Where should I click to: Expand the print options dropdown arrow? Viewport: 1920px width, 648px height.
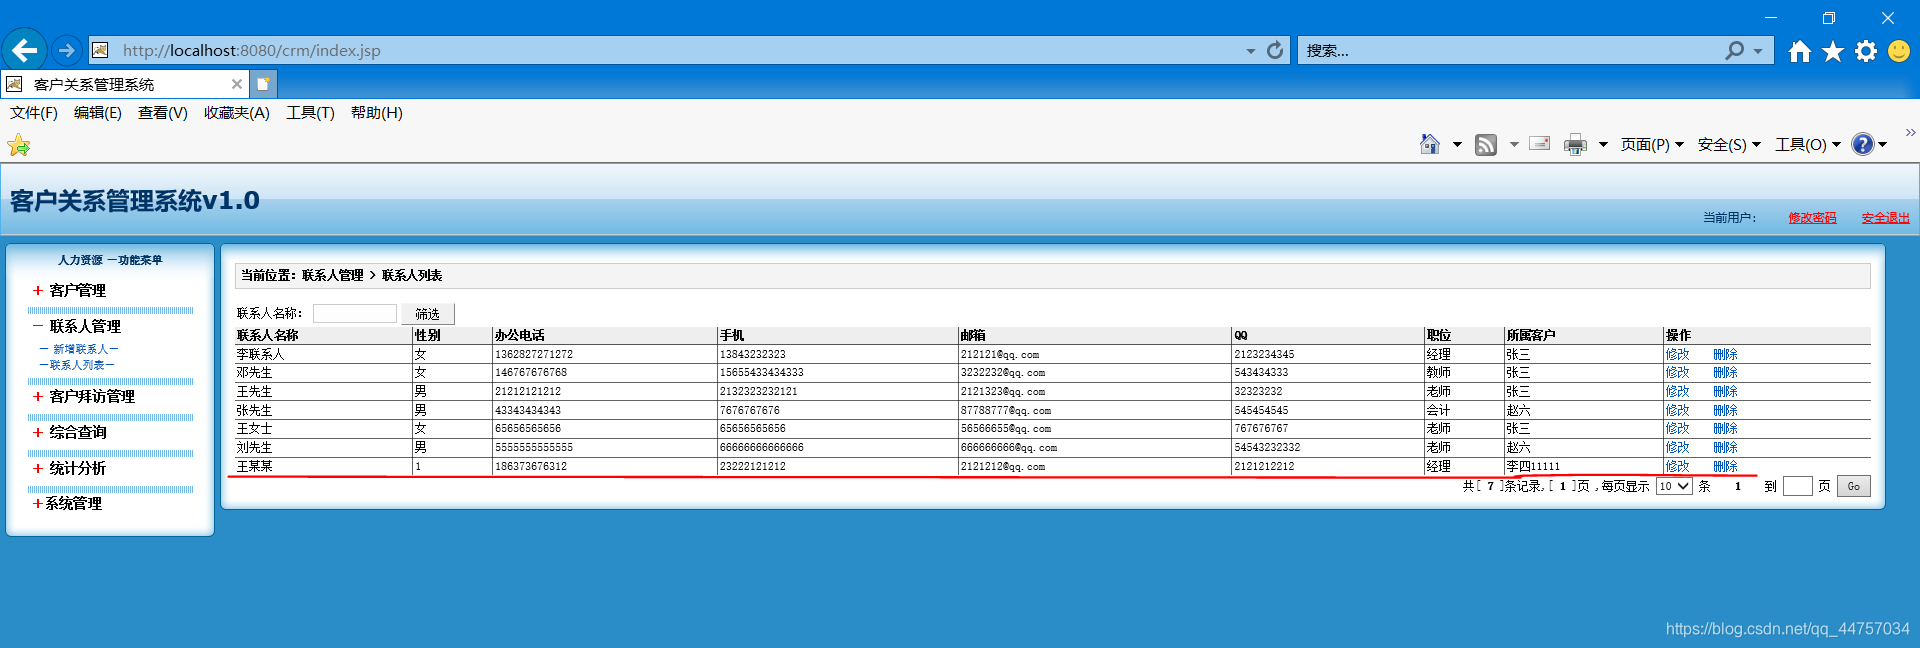(1603, 145)
